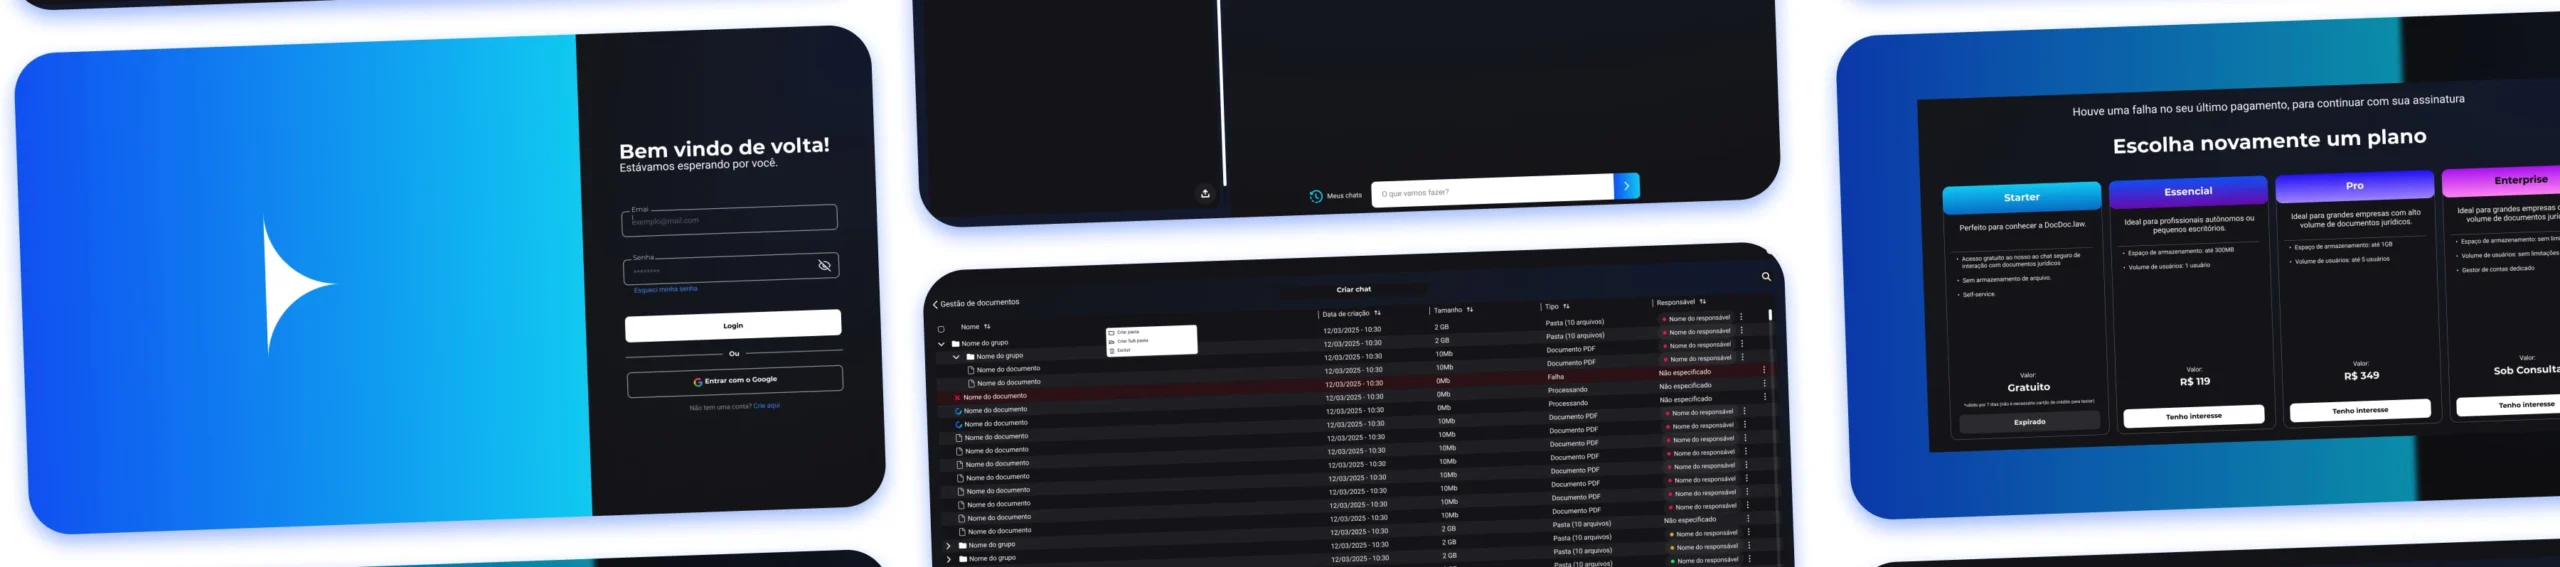The width and height of the screenshot is (2560, 567).
Task: Go back using Gestão de documentos arrow
Action: tap(935, 304)
